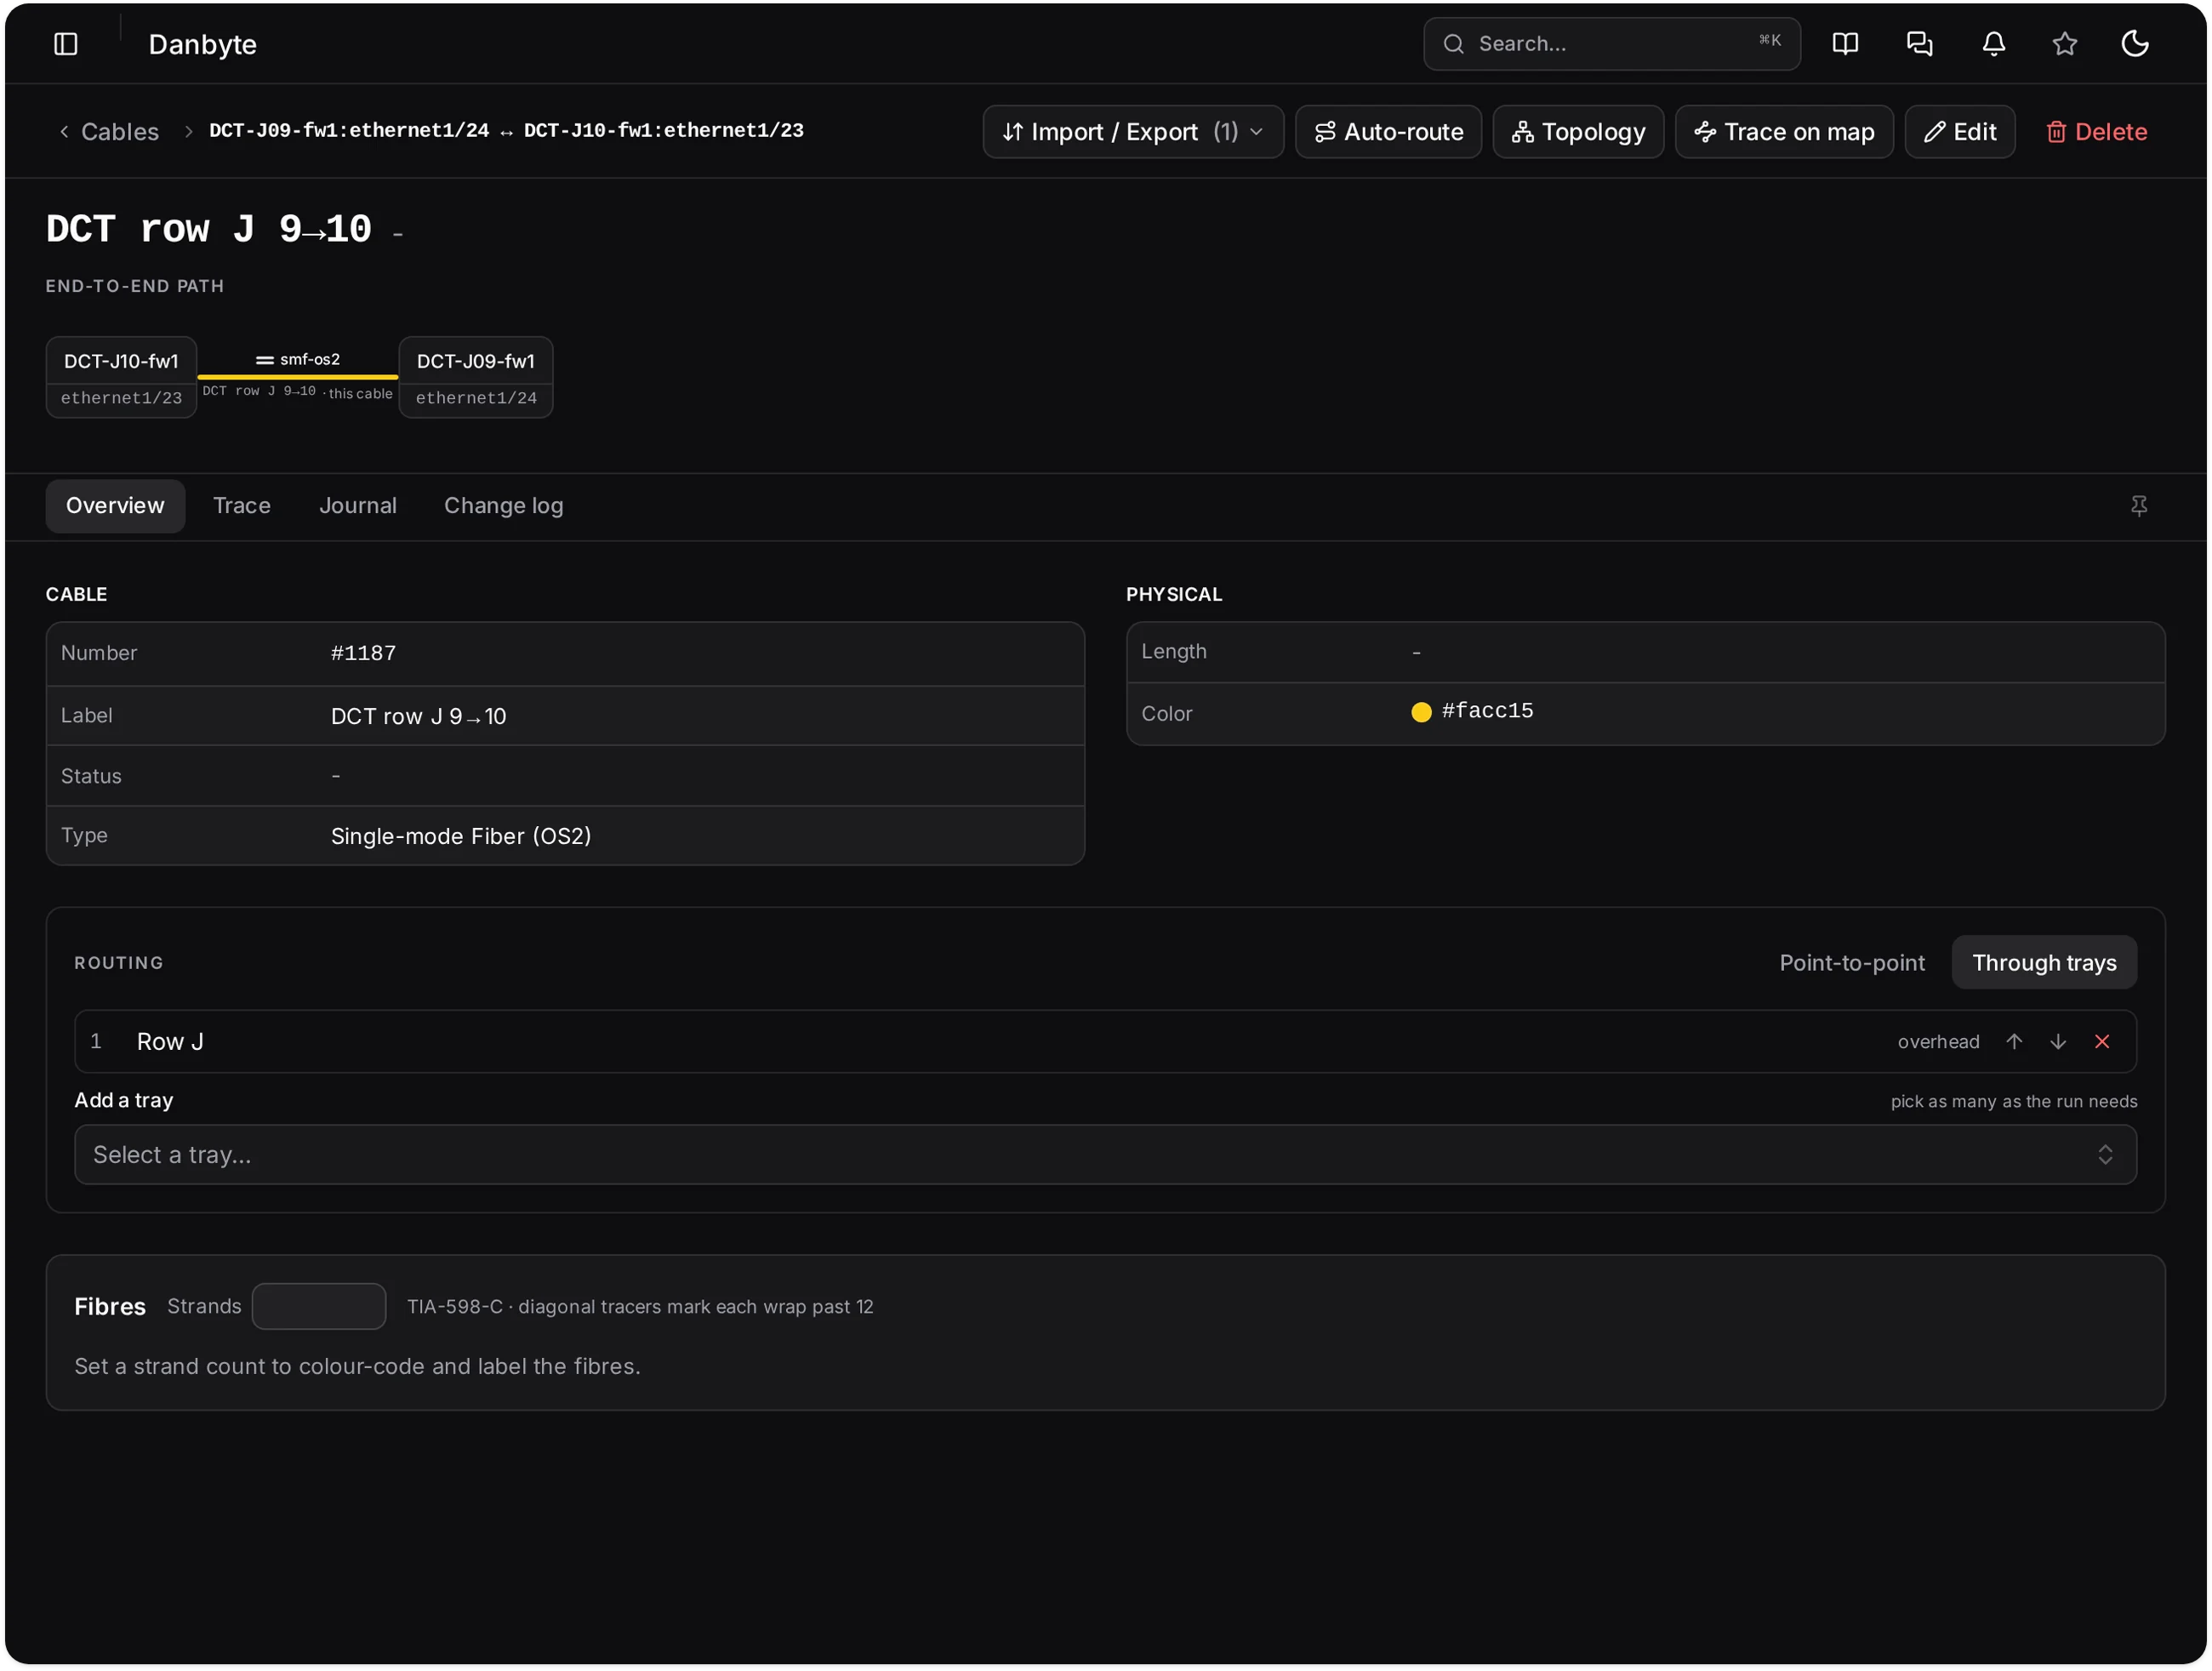Toggle dark mode moon icon
Screen dimensions: 2212x1671
pos(2135,44)
